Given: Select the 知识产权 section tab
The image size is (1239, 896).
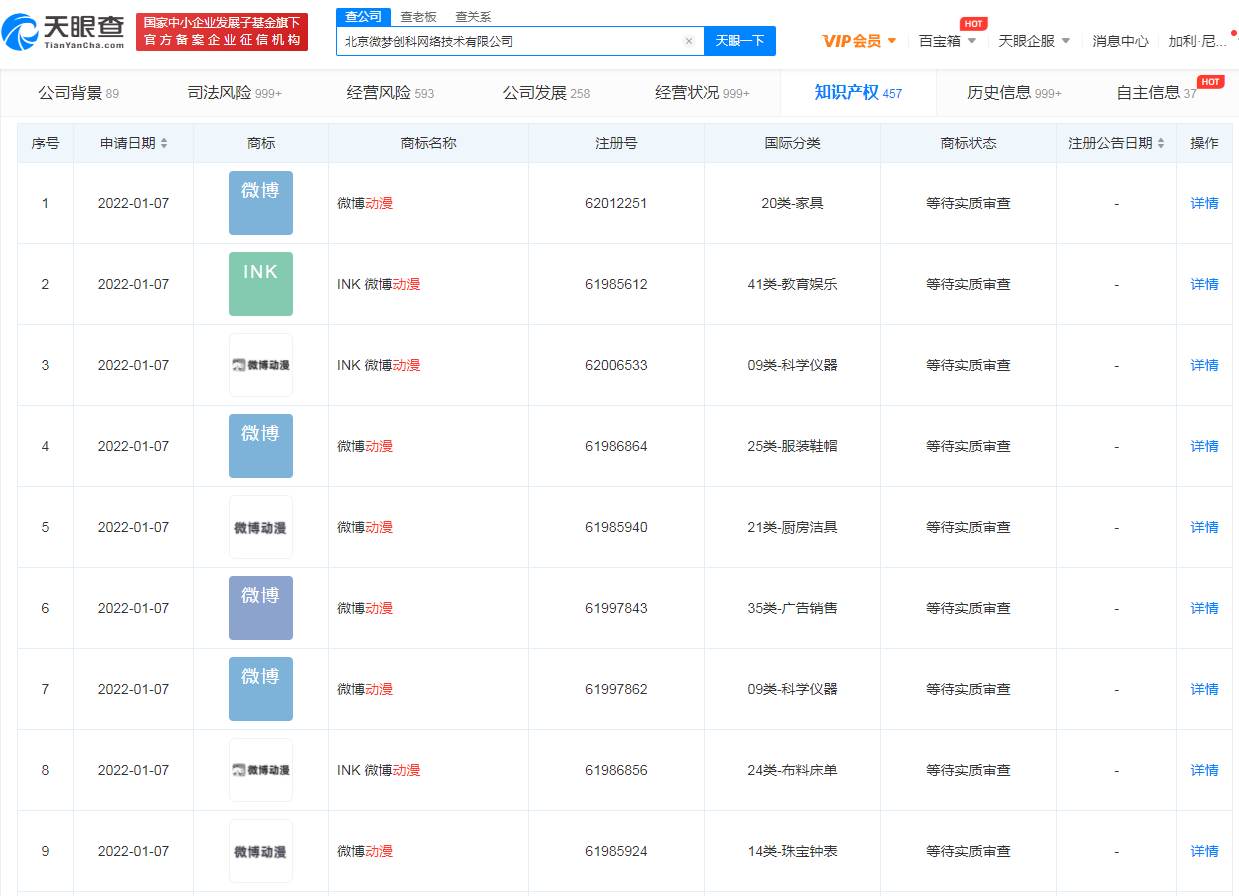Looking at the screenshot, I should click(x=858, y=93).
